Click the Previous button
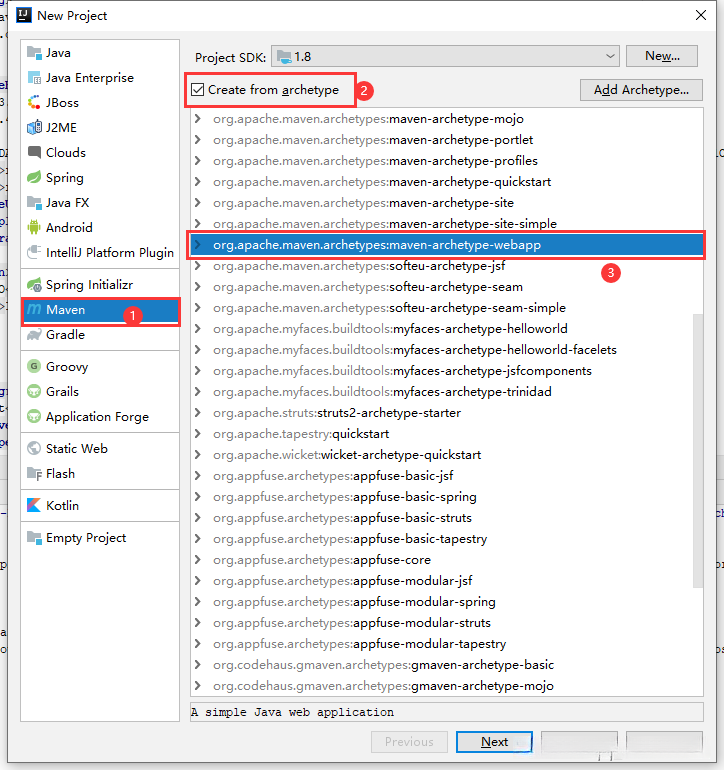 409,742
